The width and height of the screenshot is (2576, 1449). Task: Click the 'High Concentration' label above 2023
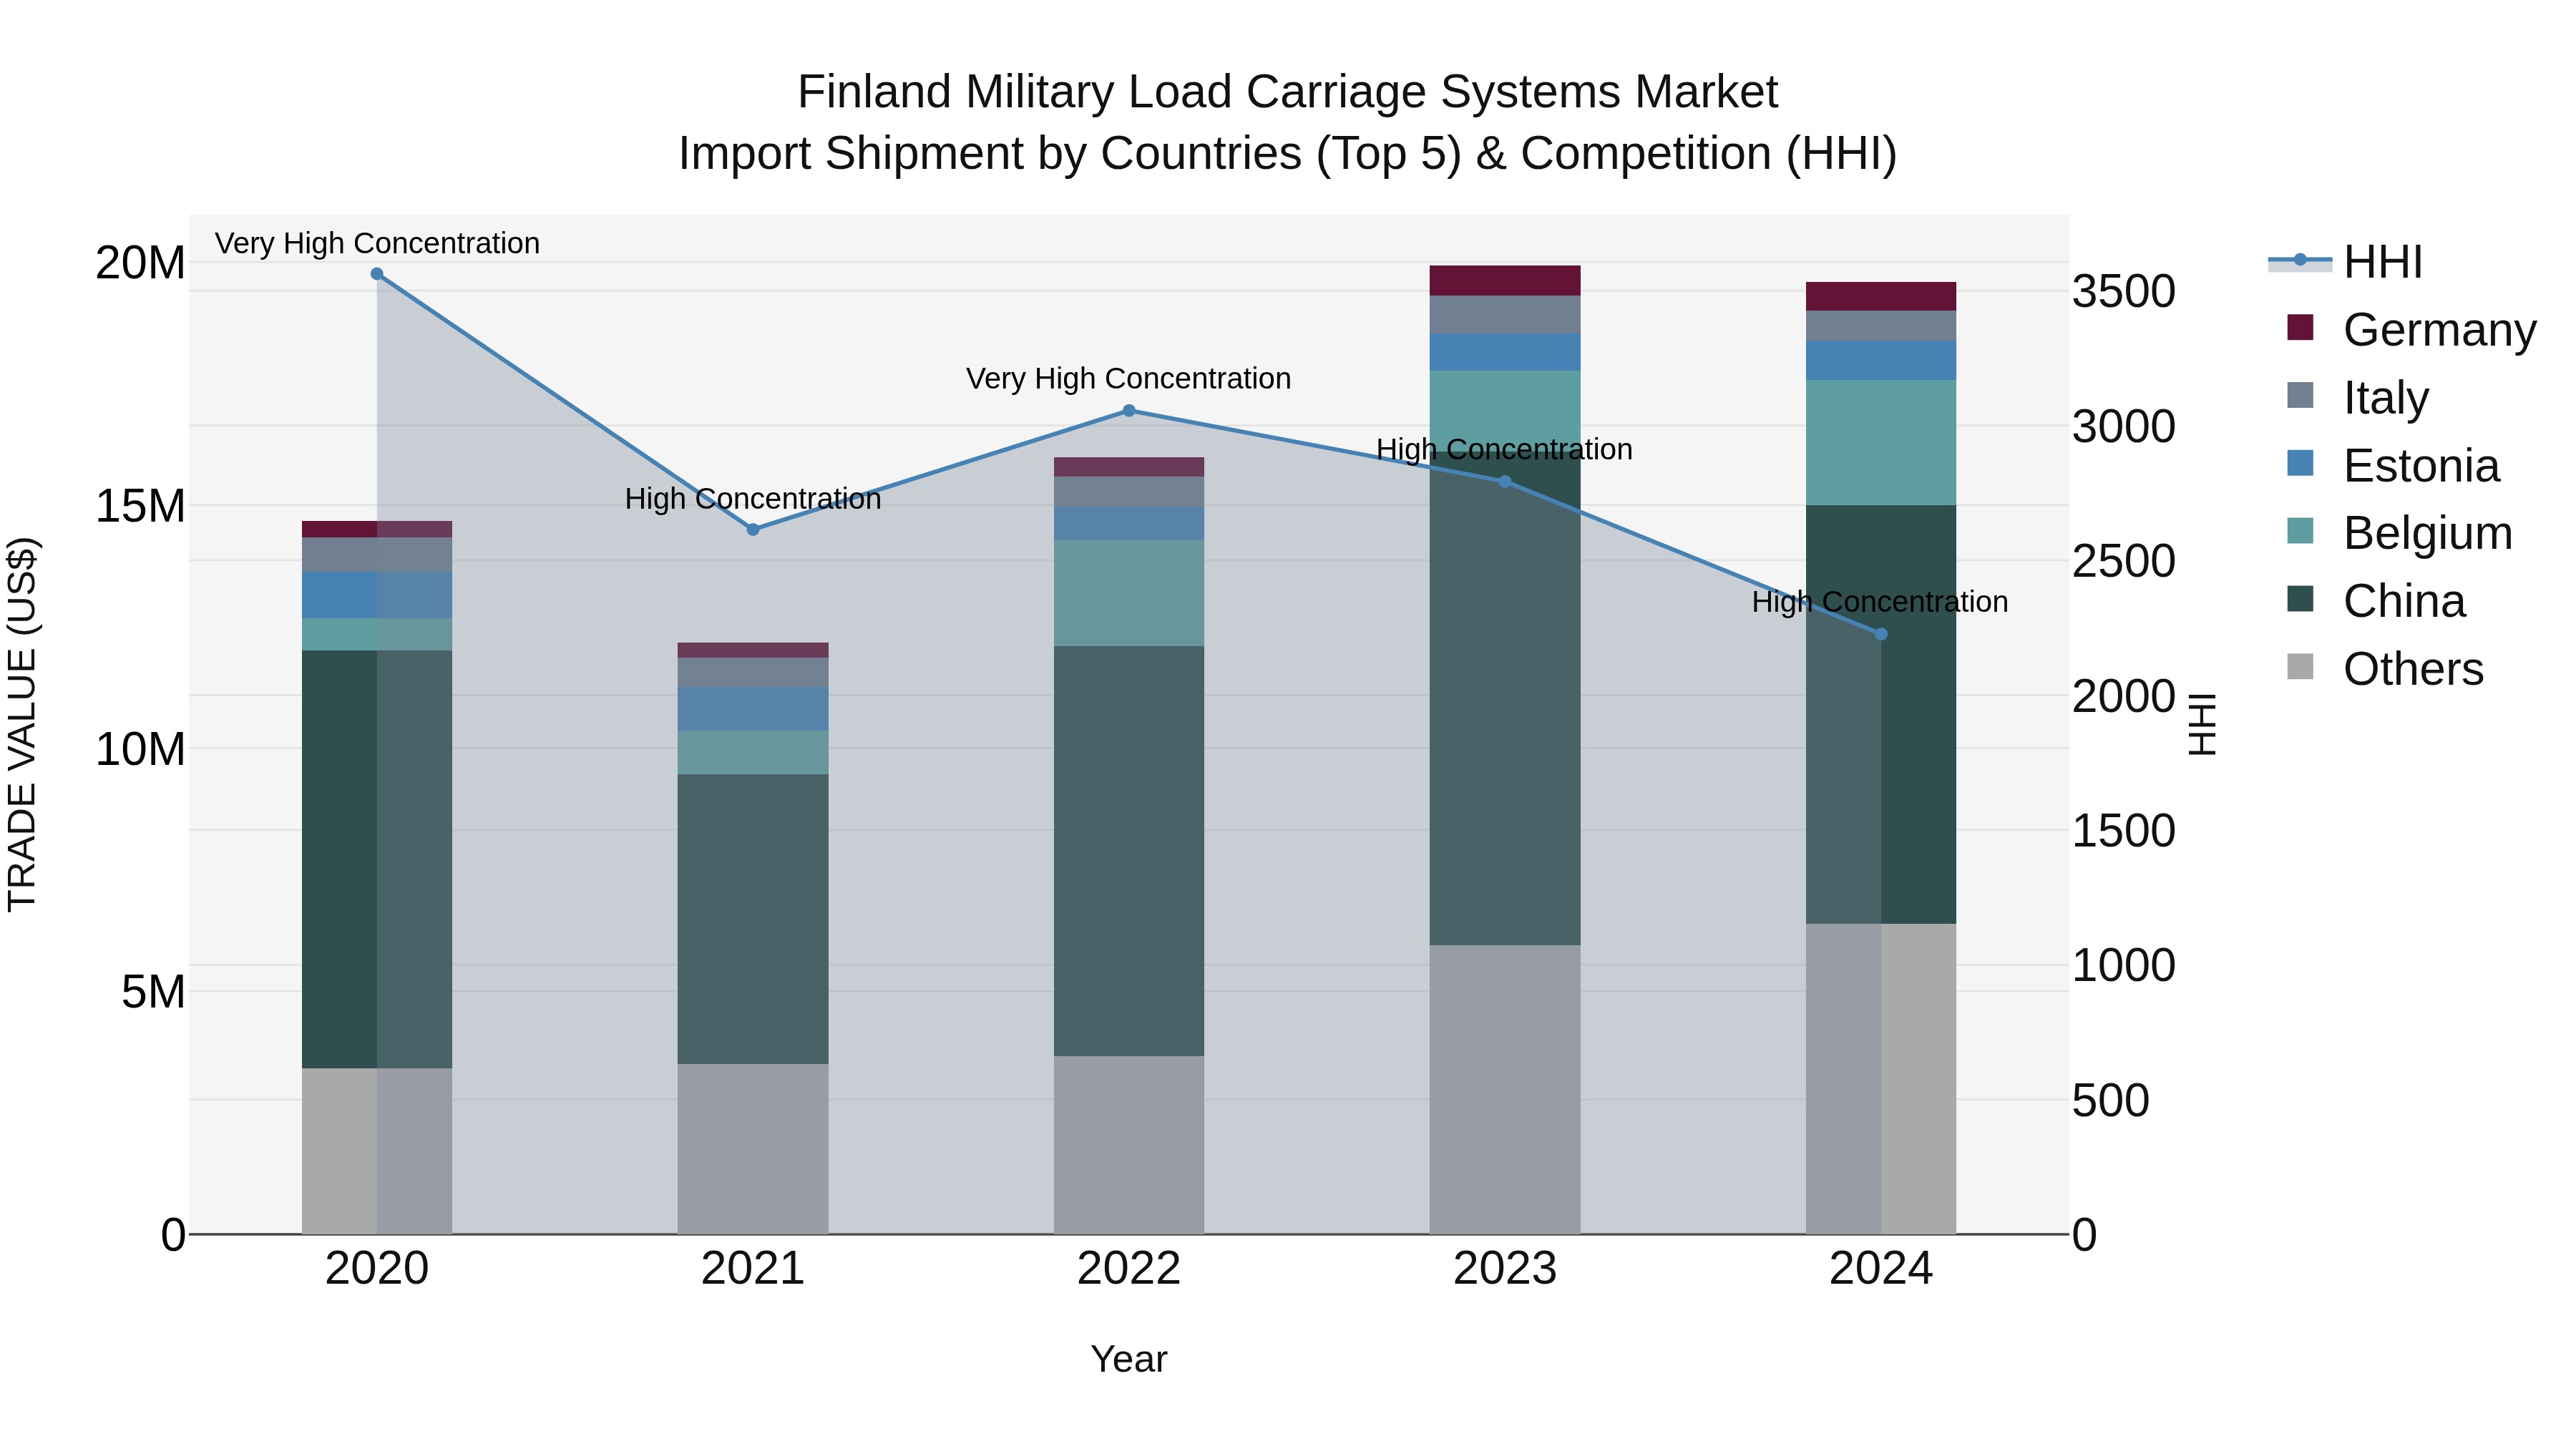click(1505, 450)
